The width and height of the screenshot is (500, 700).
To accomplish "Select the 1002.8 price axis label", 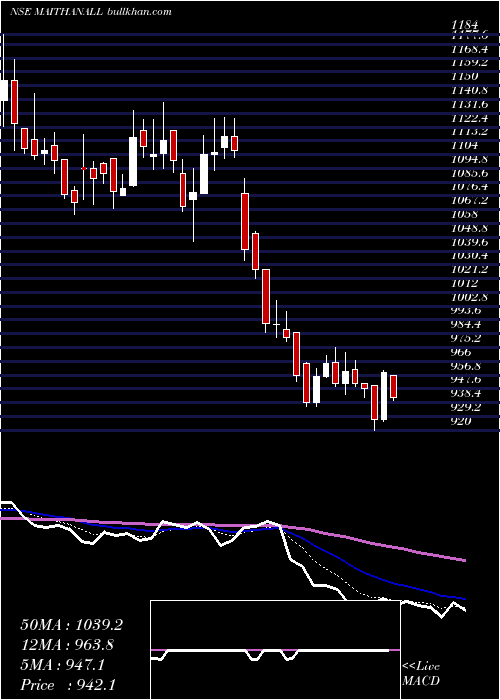I will (469, 297).
